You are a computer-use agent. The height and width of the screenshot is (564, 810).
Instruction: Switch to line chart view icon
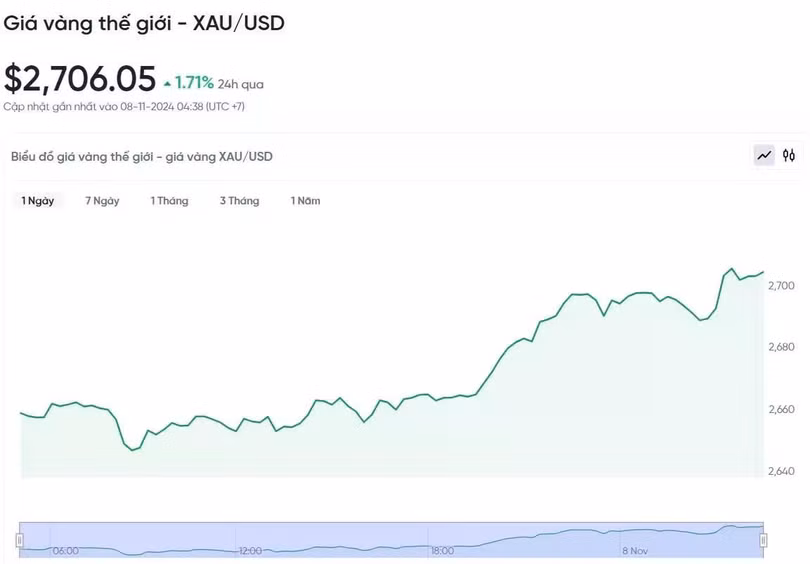point(765,155)
